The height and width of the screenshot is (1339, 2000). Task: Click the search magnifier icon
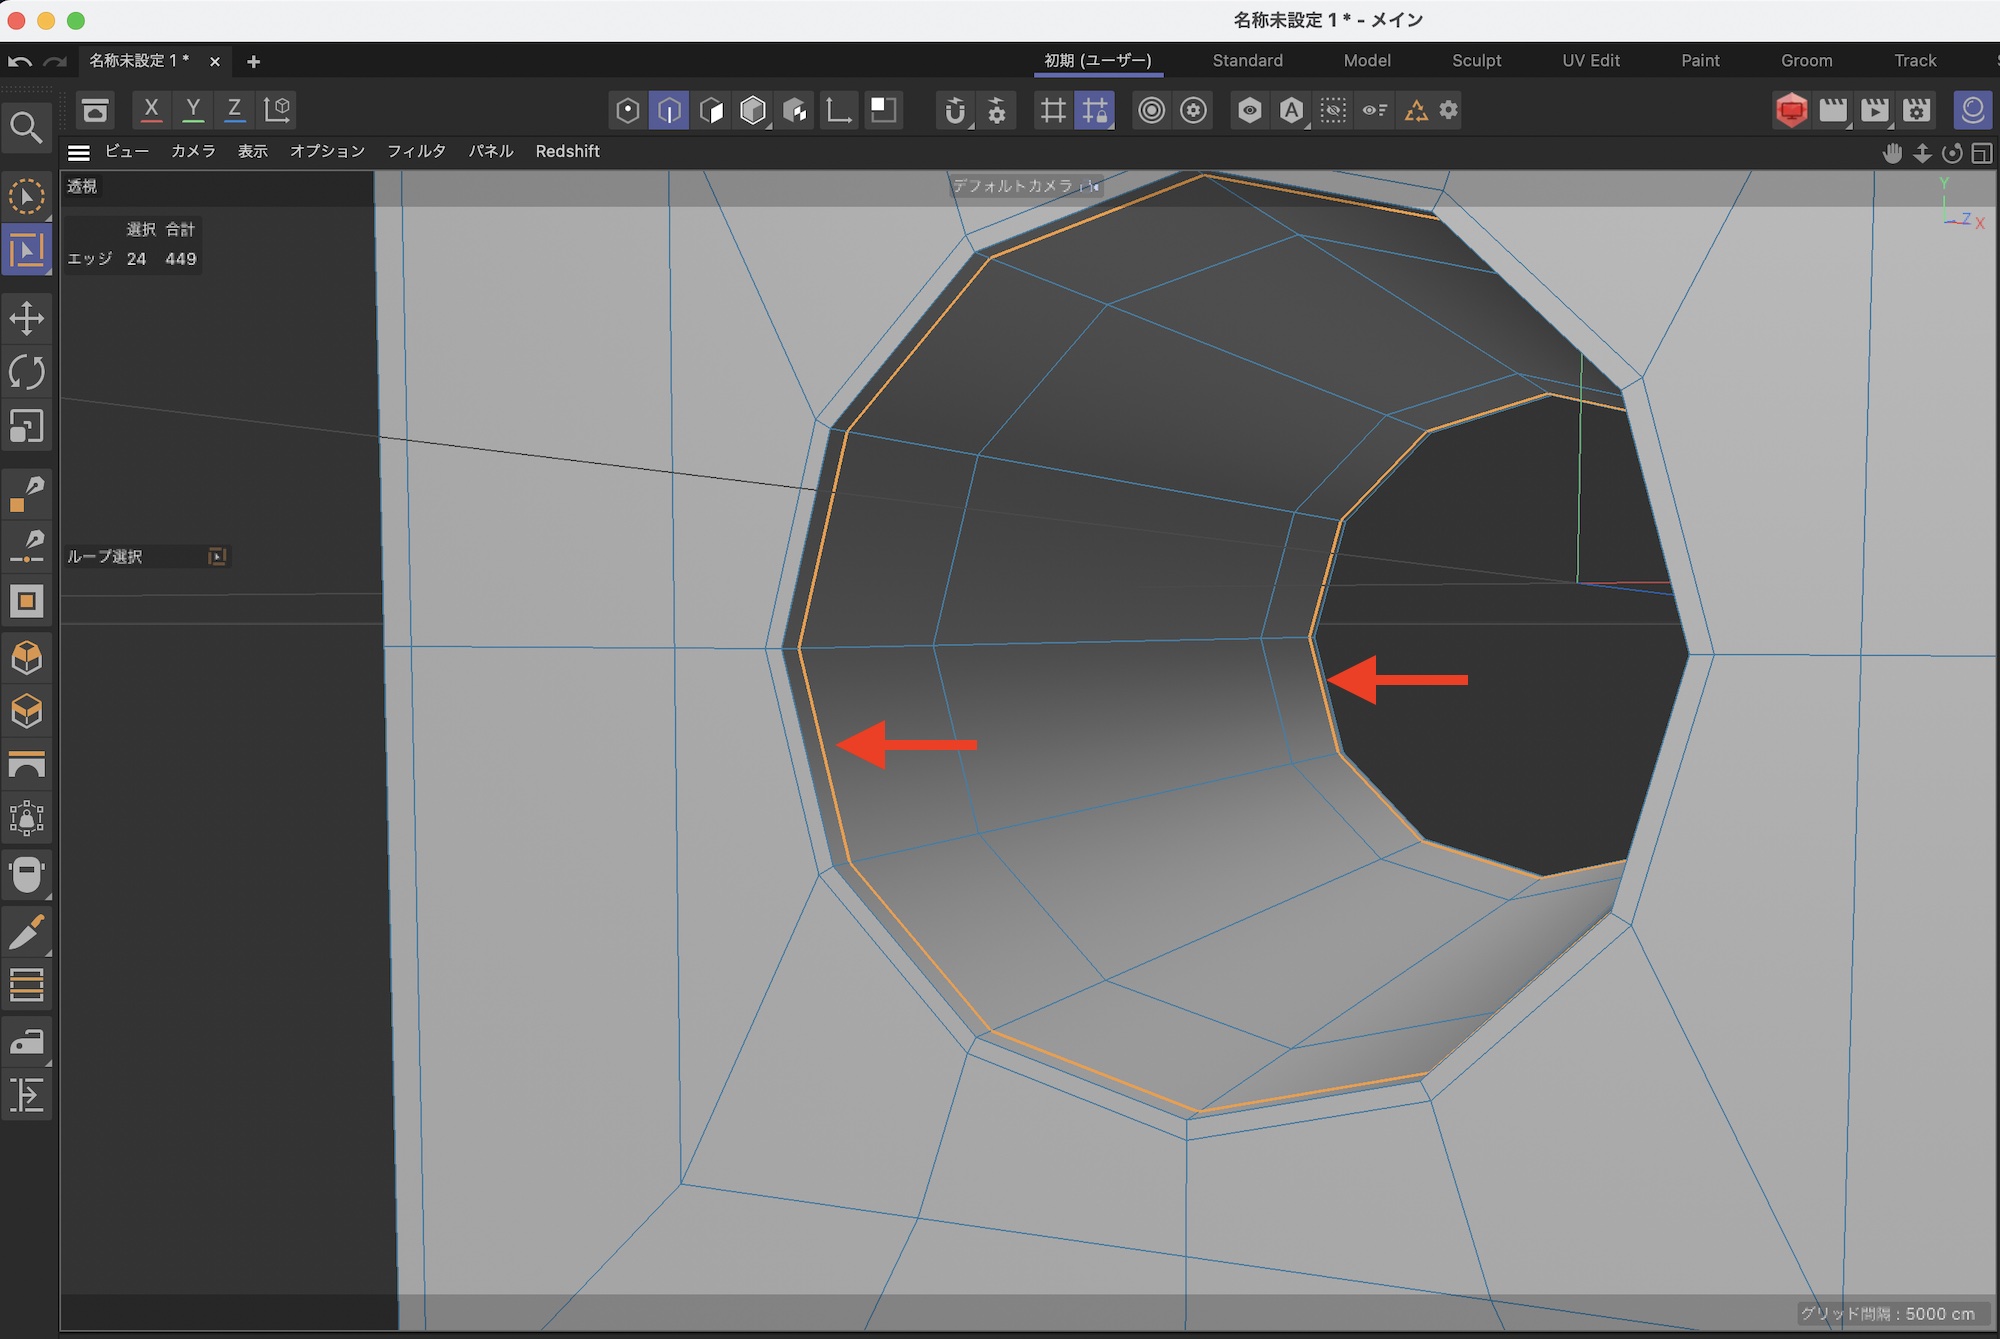point(26,127)
